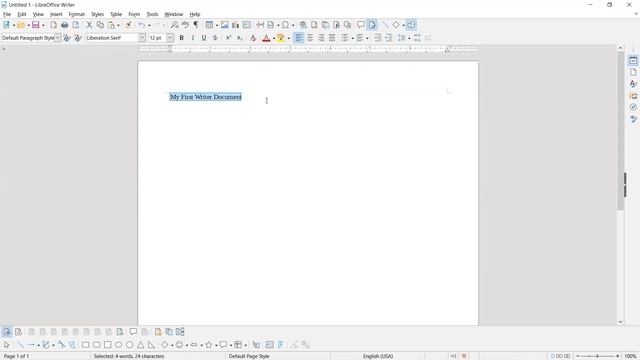Click the Superscript icon
Screen dimensions: 640x360
coord(229,38)
